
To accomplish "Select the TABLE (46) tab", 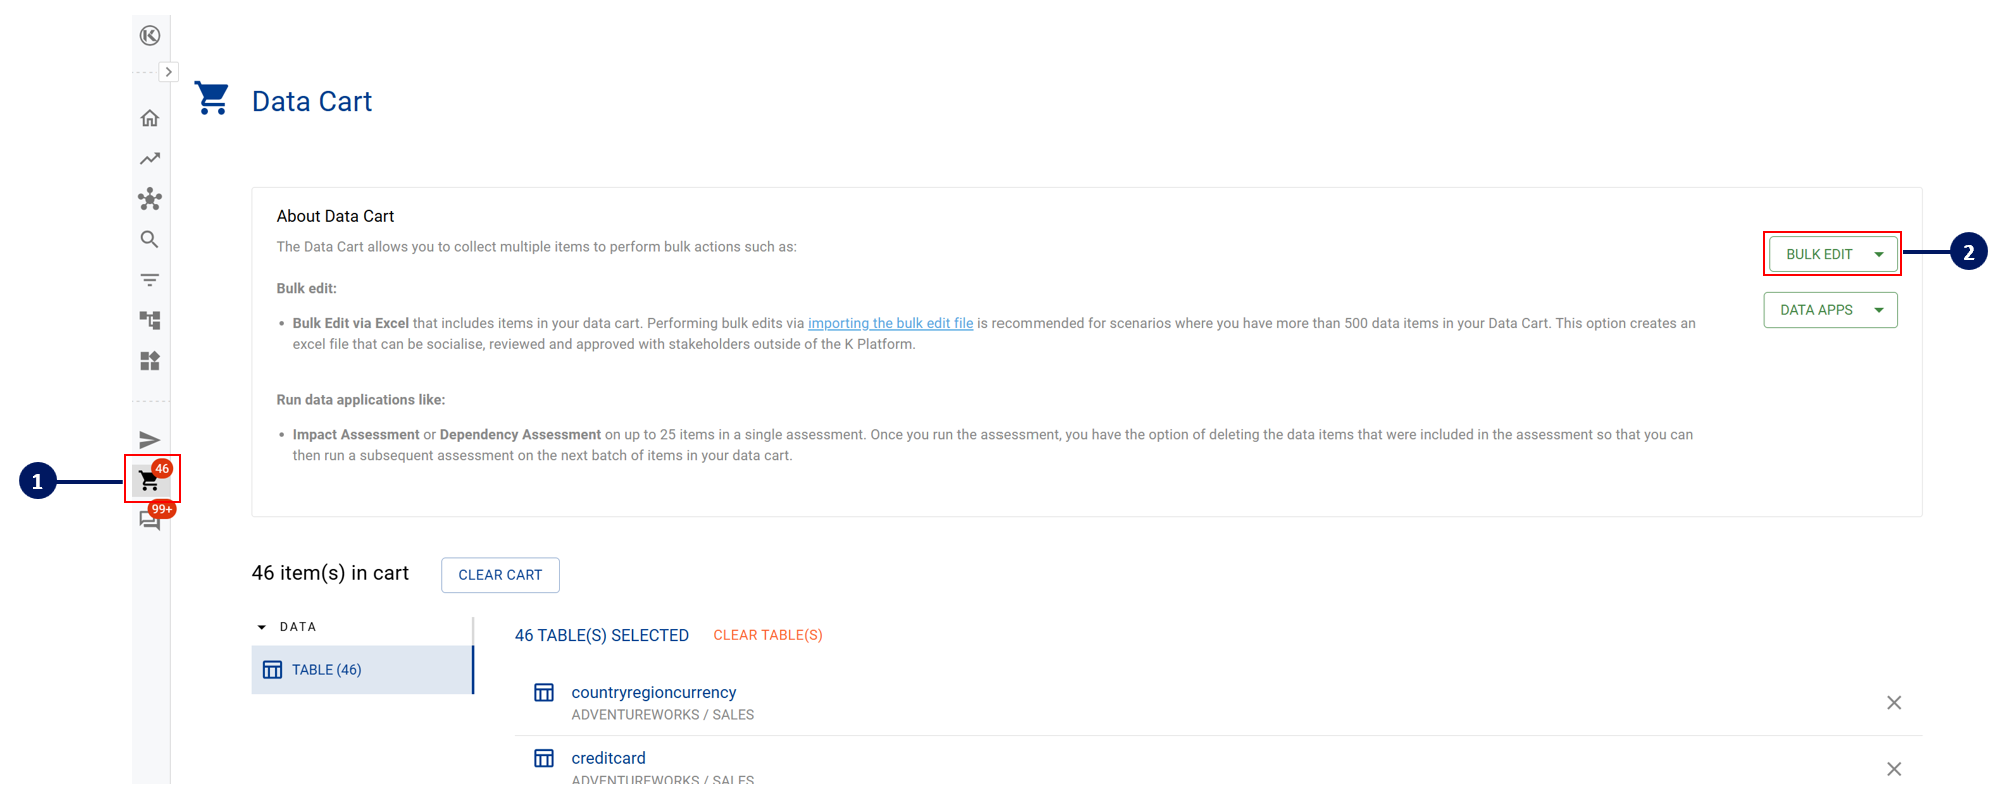I will click(x=362, y=670).
